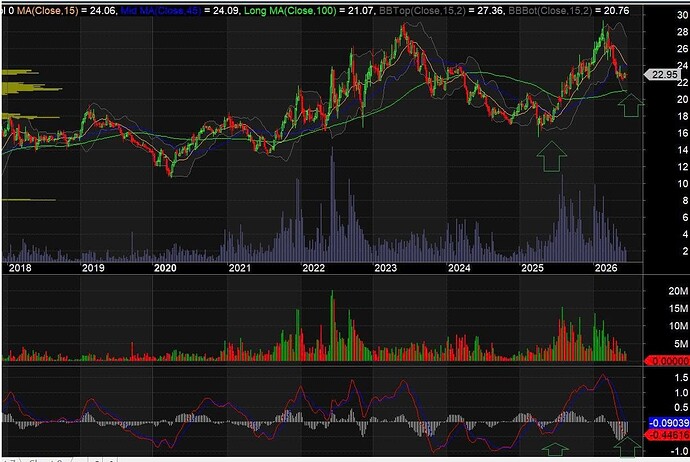Select the green arrow in the MACD pane near 2025

555,449
